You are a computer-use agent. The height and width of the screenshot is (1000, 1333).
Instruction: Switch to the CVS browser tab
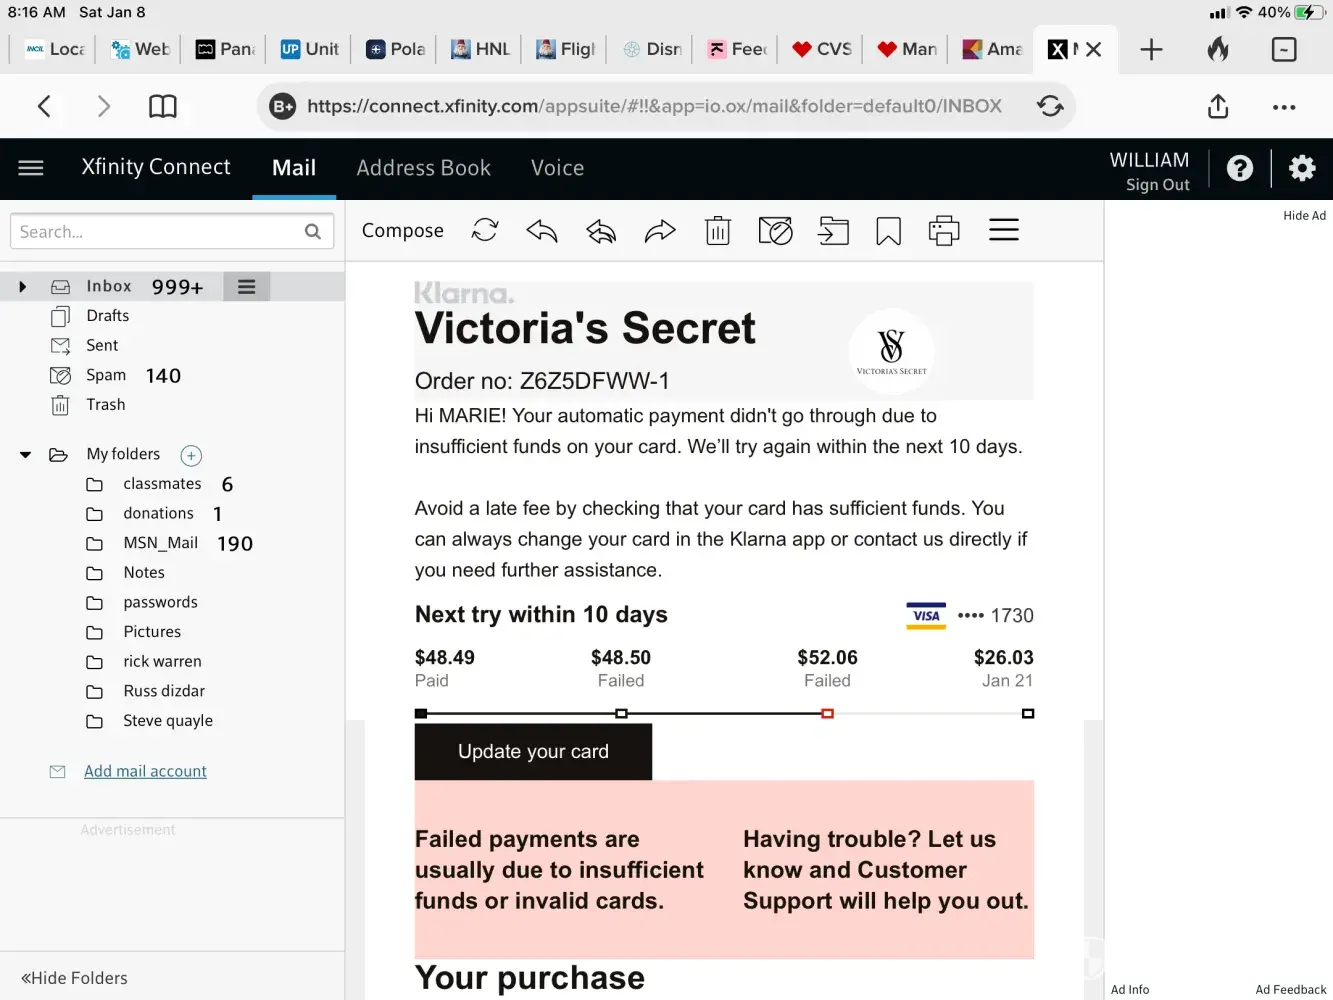point(822,49)
